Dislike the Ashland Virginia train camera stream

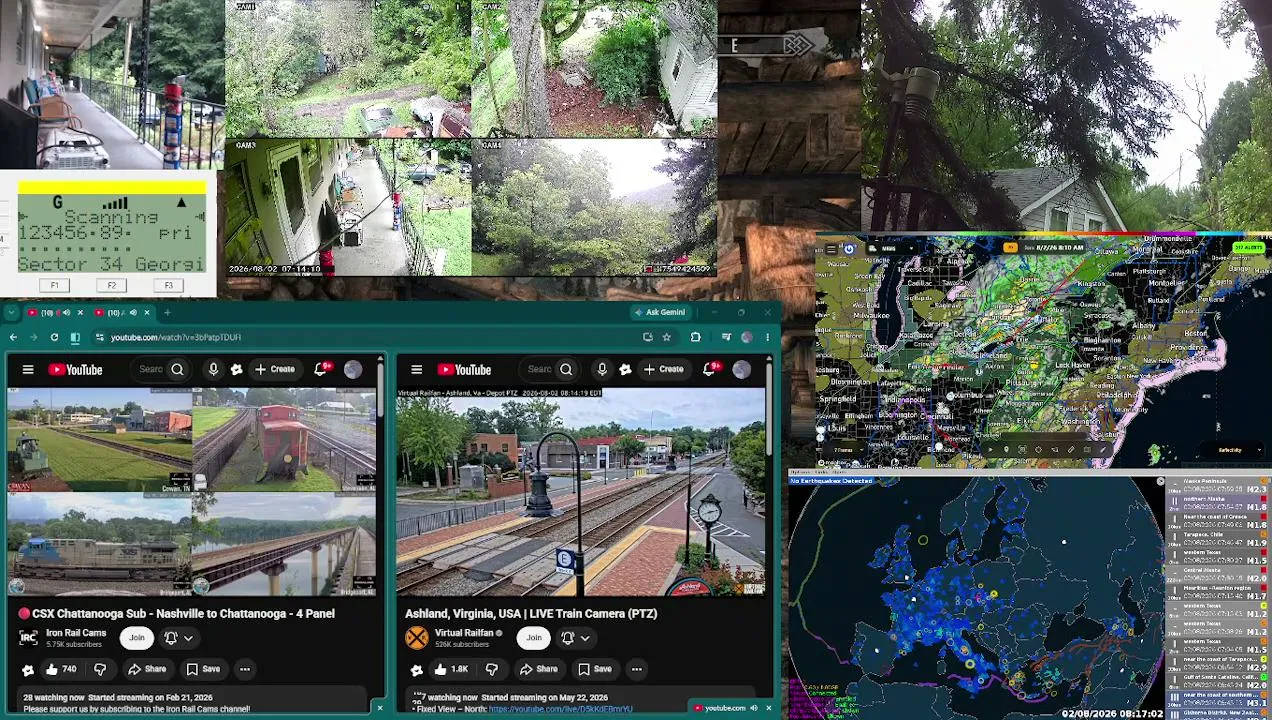(491, 669)
